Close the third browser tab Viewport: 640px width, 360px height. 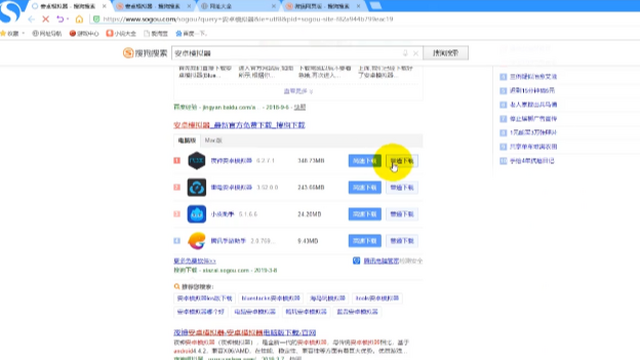click(274, 6)
